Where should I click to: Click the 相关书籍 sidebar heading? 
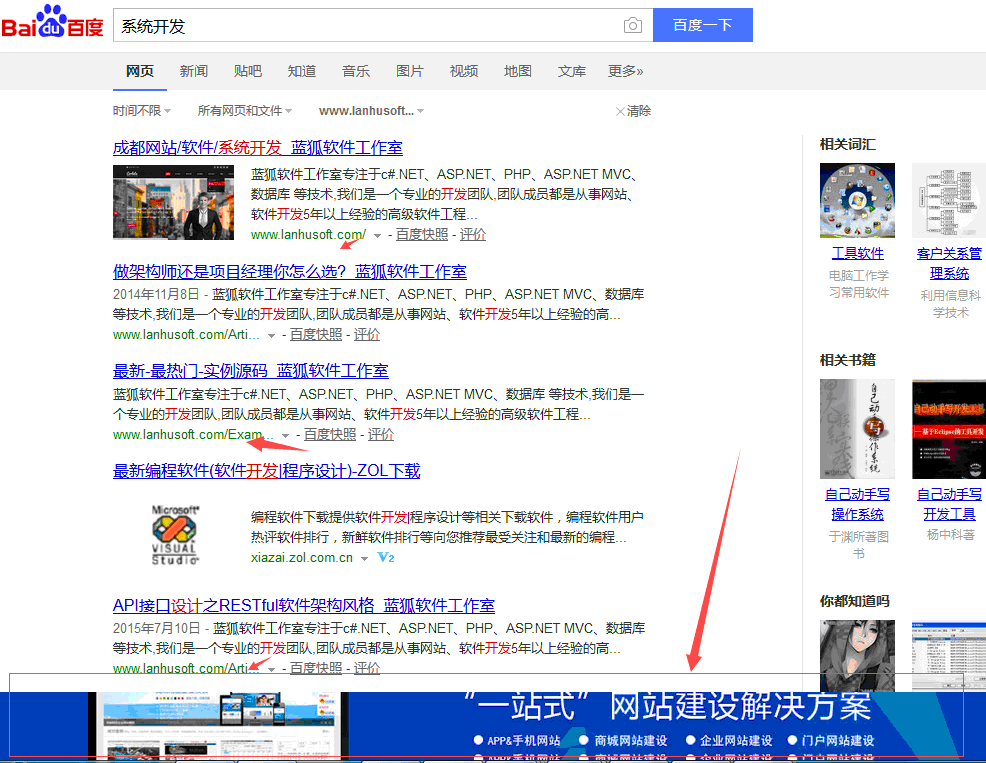point(848,360)
